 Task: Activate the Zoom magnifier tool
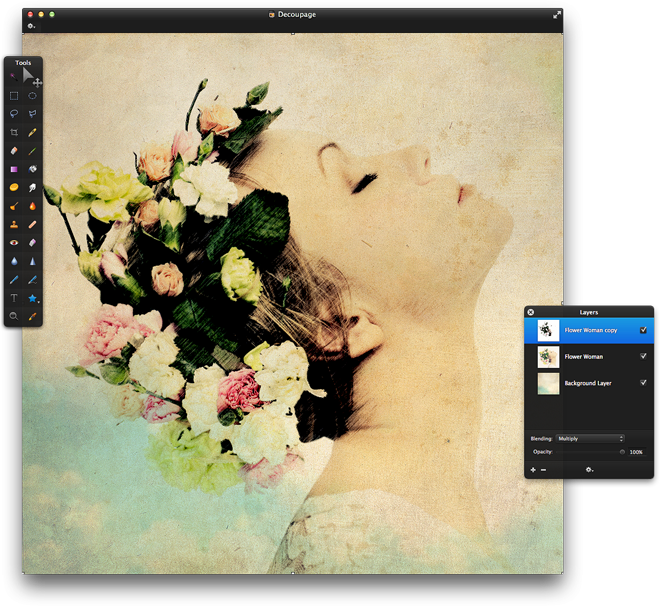click(x=14, y=316)
